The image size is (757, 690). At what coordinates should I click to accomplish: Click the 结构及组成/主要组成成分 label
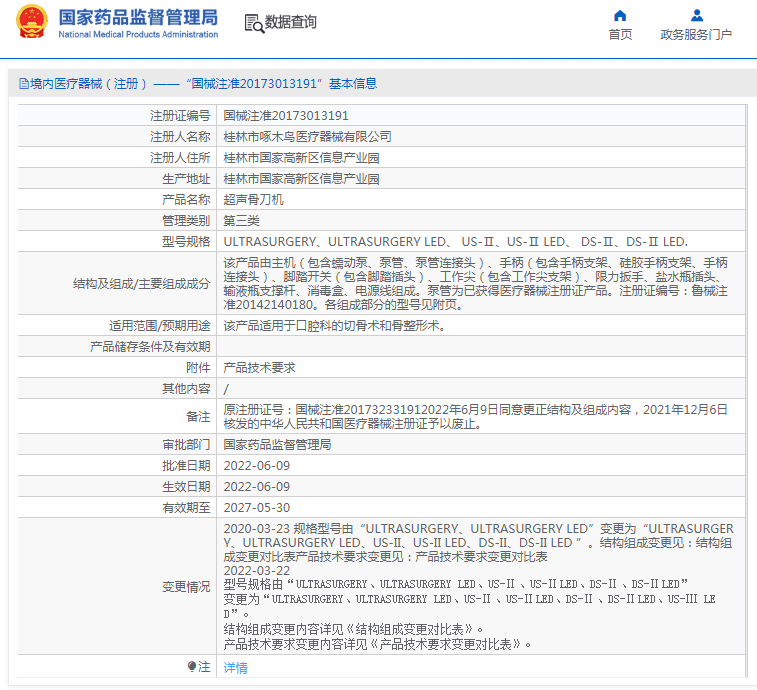pyautogui.click(x=141, y=283)
